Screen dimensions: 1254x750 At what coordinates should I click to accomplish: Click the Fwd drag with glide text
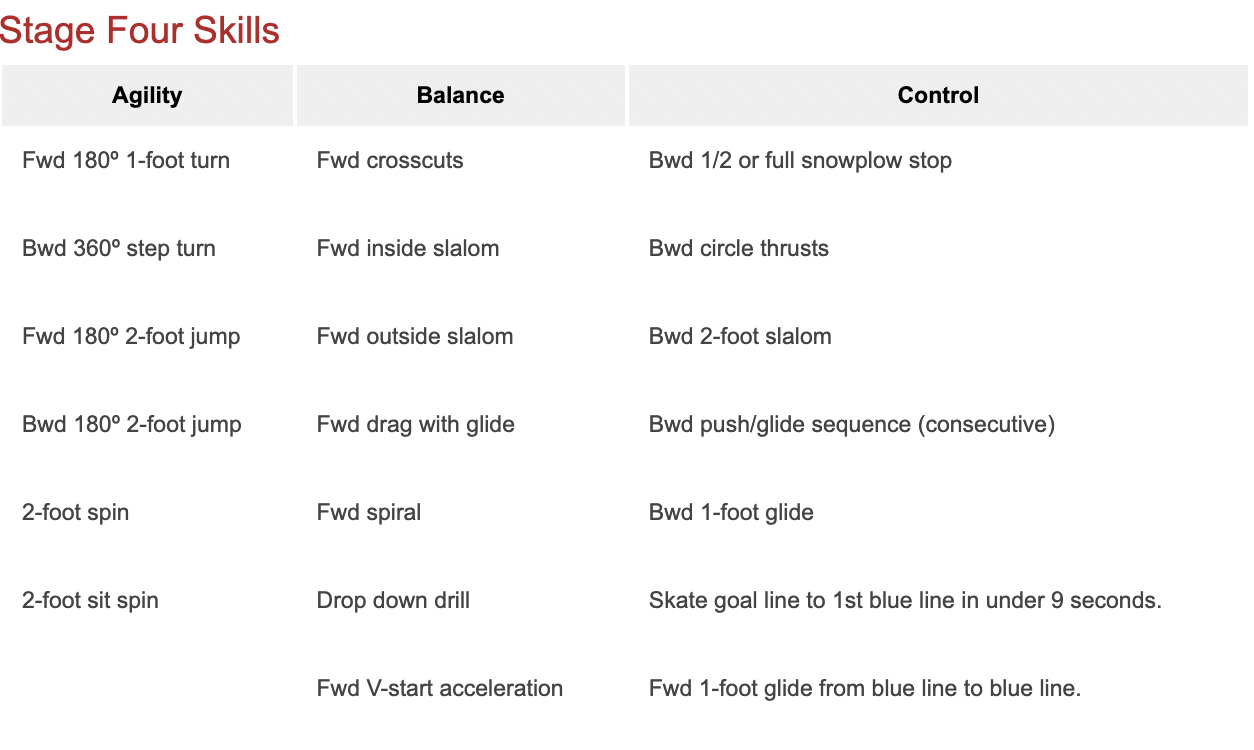[416, 424]
